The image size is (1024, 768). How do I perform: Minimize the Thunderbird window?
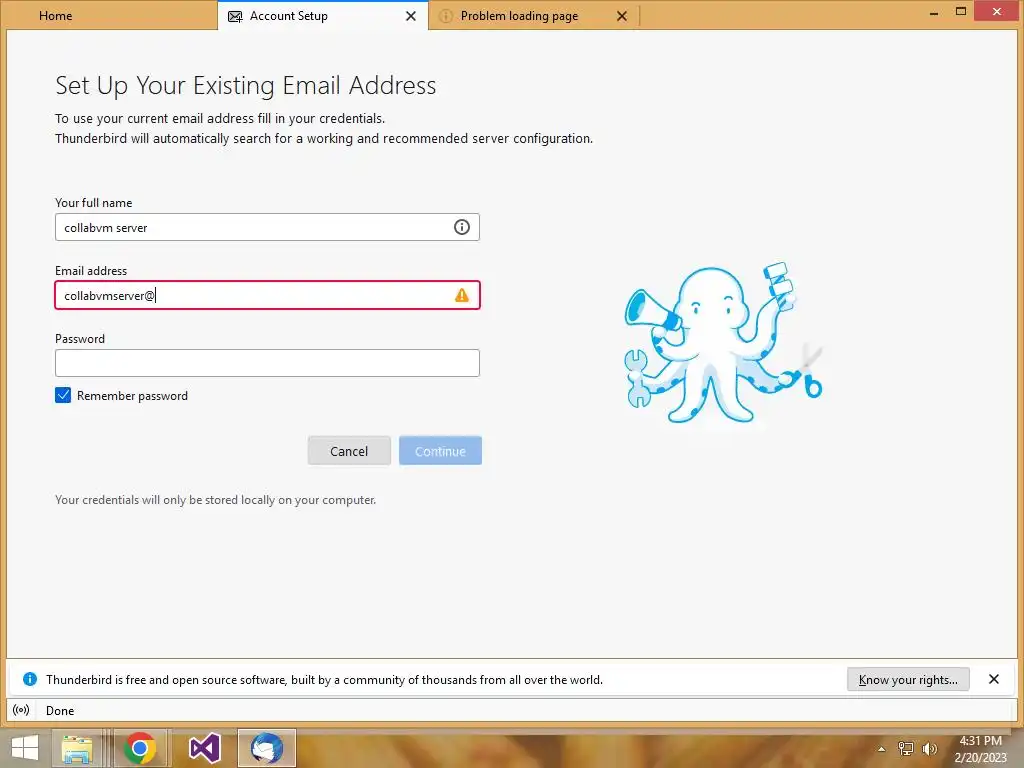934,12
